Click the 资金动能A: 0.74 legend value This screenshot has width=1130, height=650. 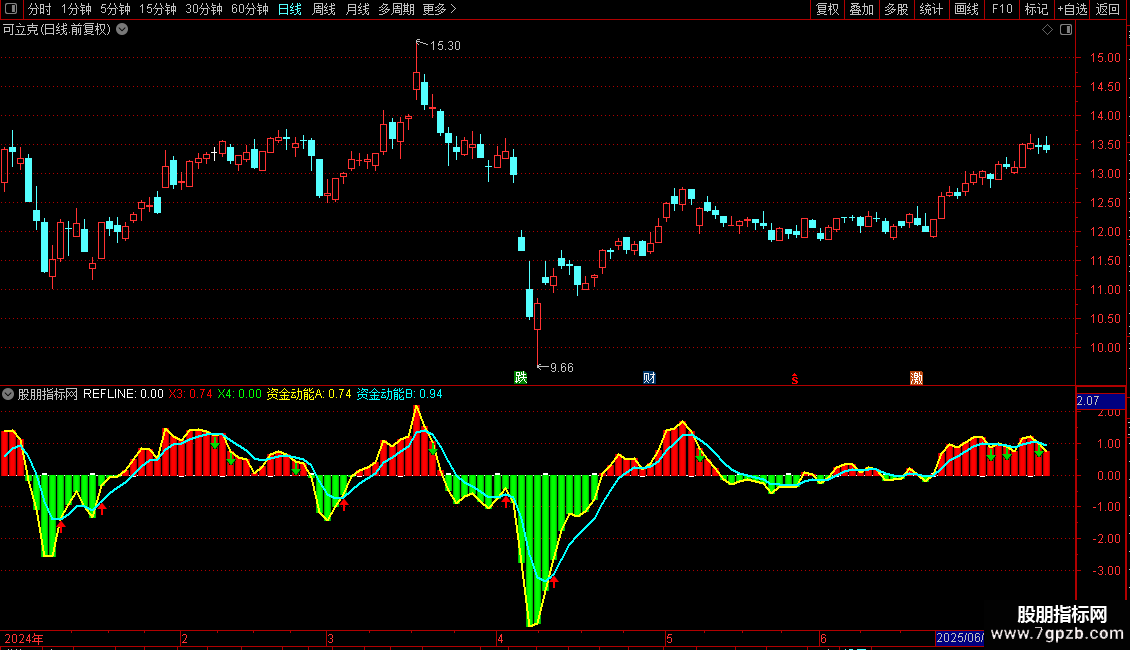tap(309, 394)
